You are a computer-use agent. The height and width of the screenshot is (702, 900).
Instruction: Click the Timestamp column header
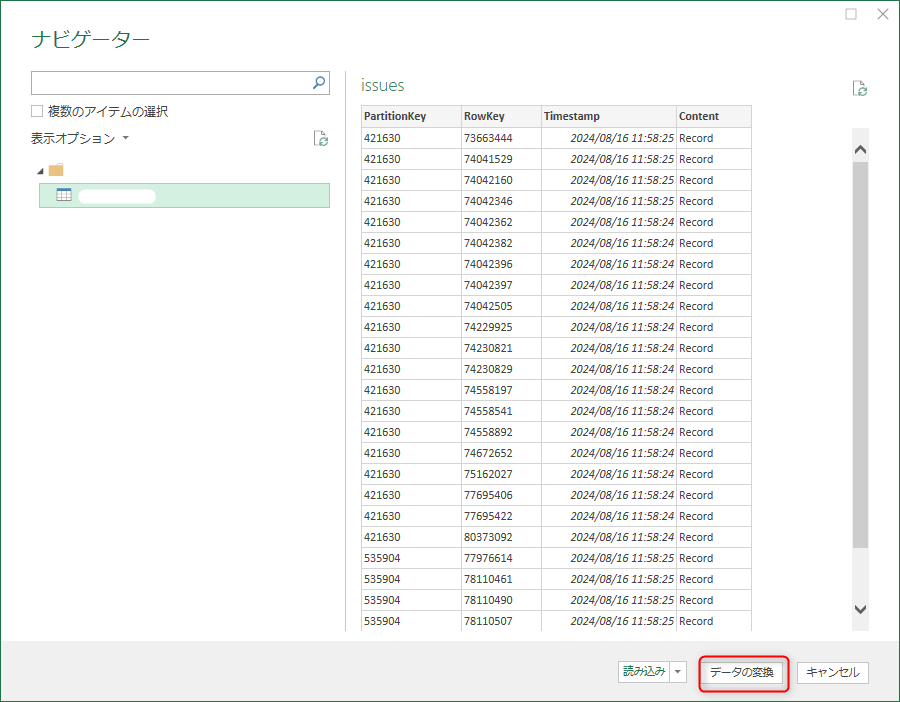[609, 116]
